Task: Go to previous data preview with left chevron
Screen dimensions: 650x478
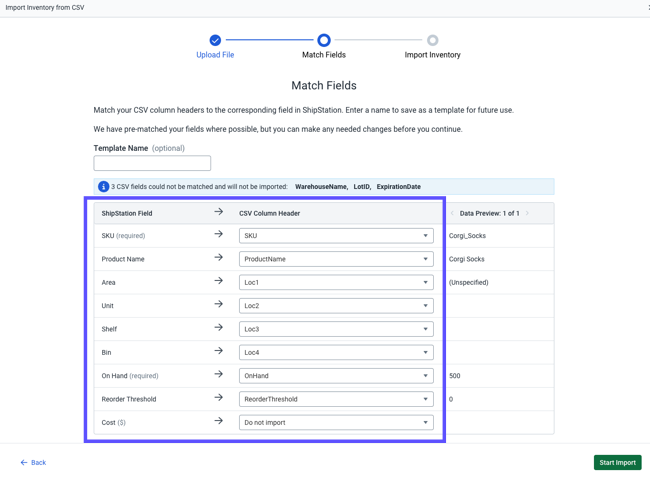Action: click(x=452, y=213)
